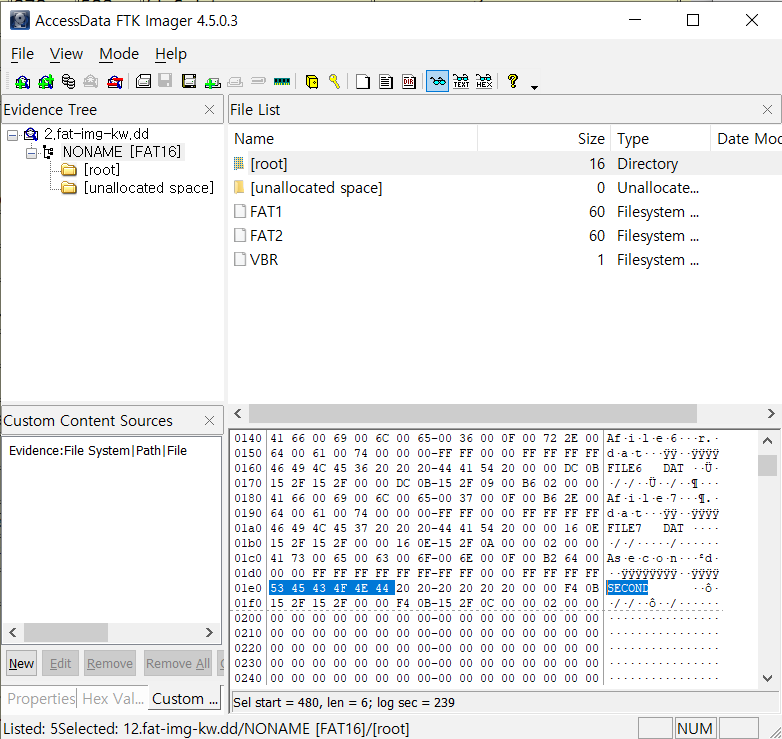Screen dimensions: 782x739
Task: Sort File List by Size column
Action: [x=544, y=139]
